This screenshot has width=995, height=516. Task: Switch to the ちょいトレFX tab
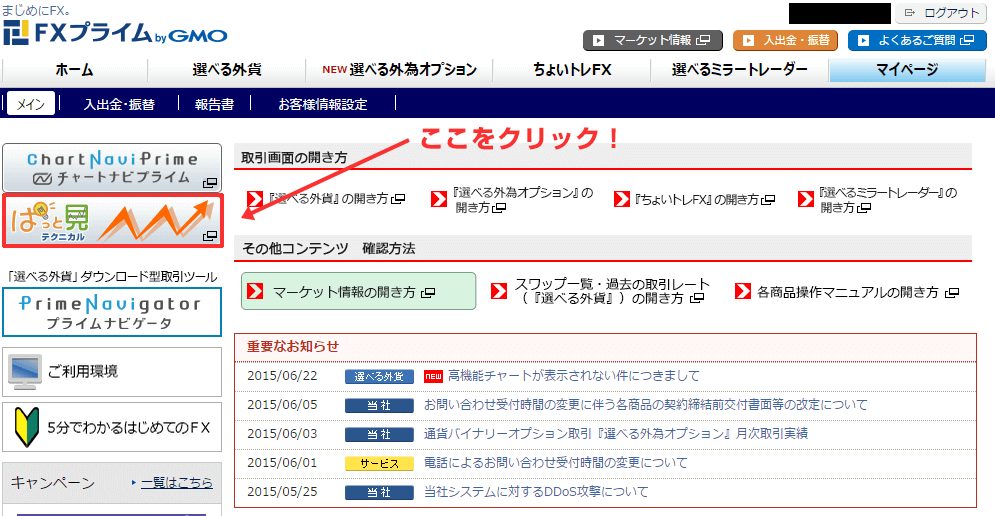click(572, 70)
